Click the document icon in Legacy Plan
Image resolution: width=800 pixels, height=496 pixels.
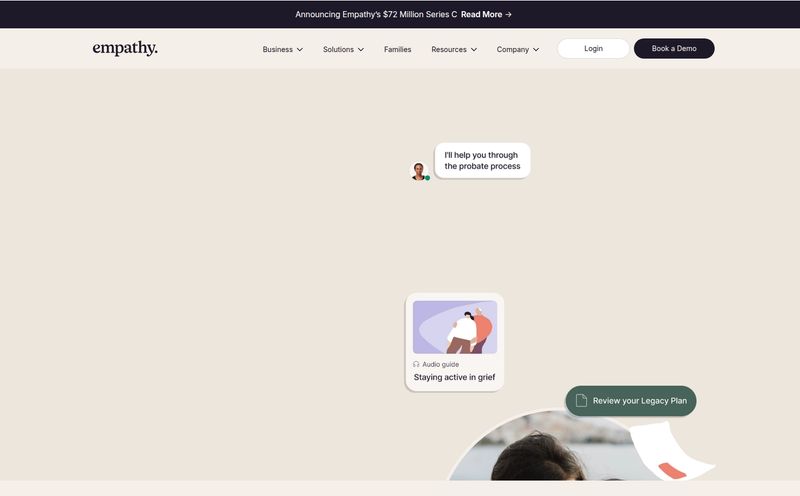click(581, 401)
